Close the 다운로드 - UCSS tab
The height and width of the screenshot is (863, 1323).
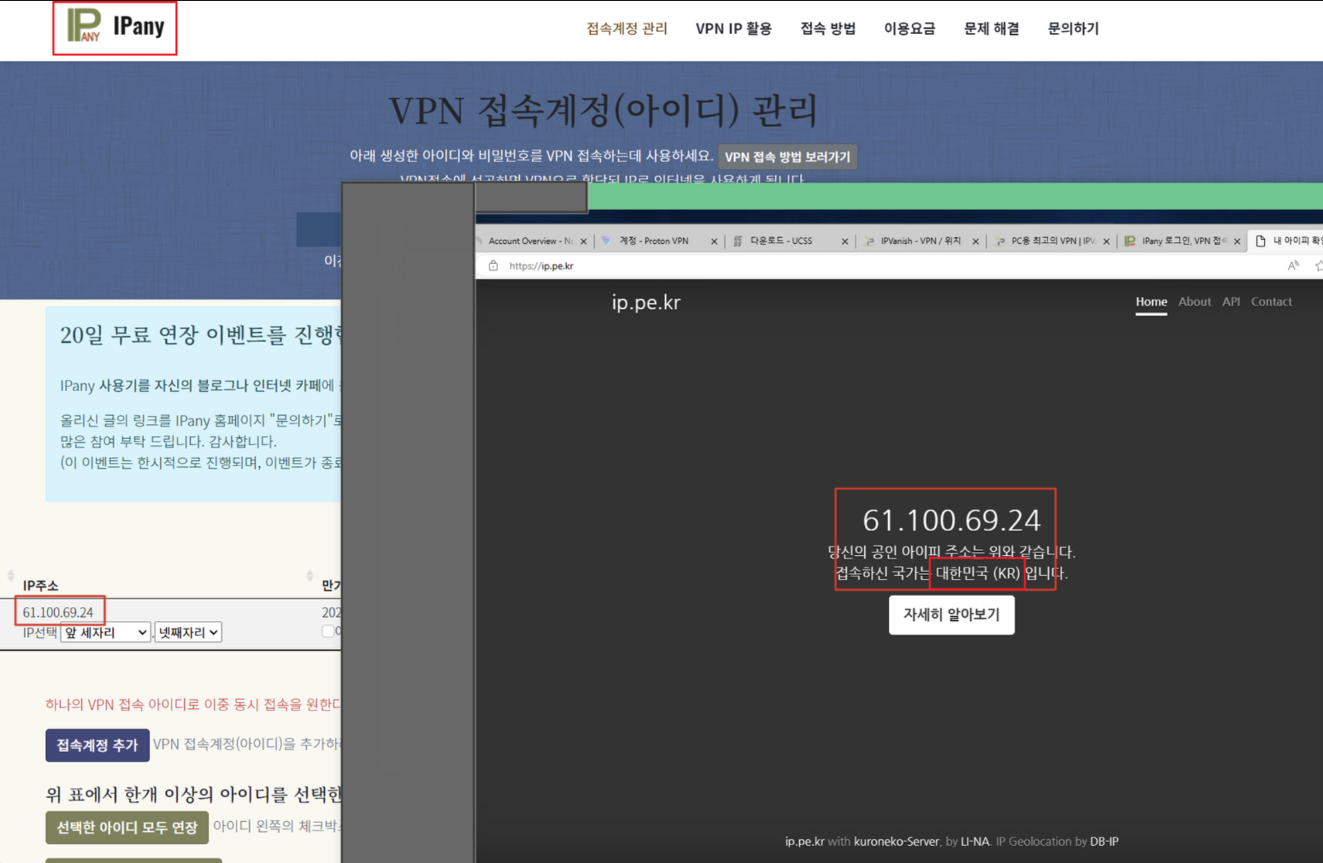pos(845,242)
